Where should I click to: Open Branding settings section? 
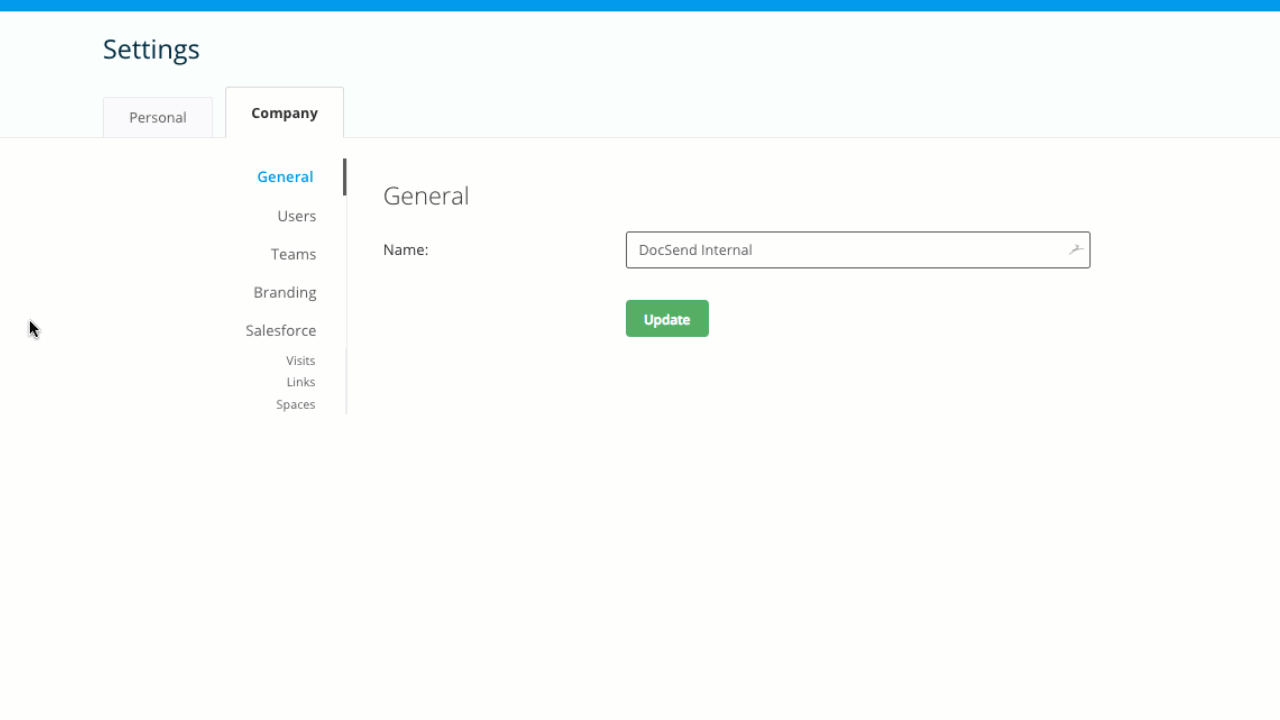pos(285,292)
